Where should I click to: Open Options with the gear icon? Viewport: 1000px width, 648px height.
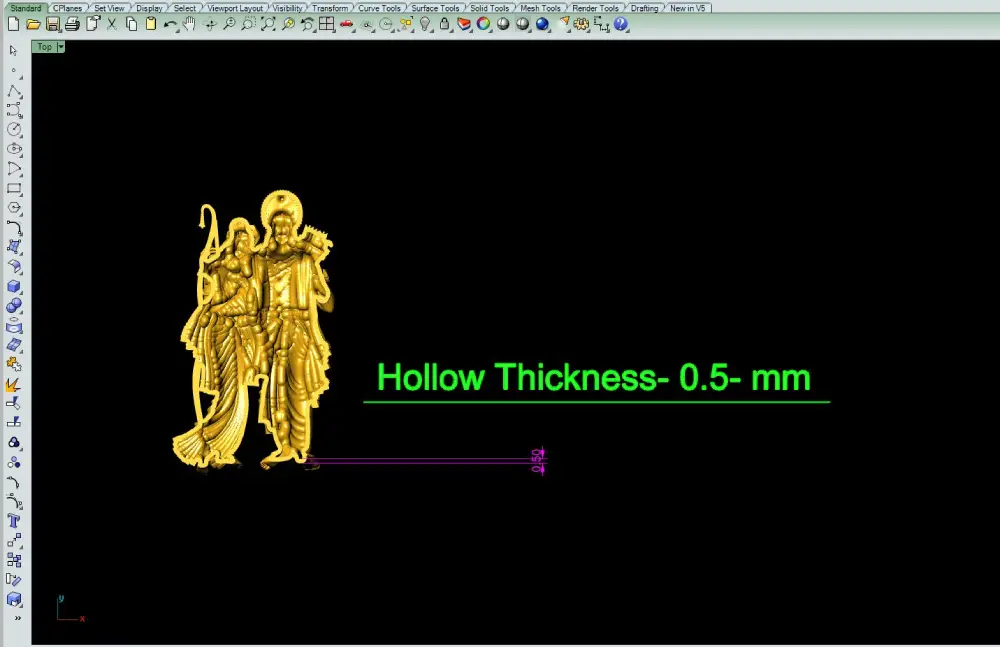pyautogui.click(x=582, y=24)
